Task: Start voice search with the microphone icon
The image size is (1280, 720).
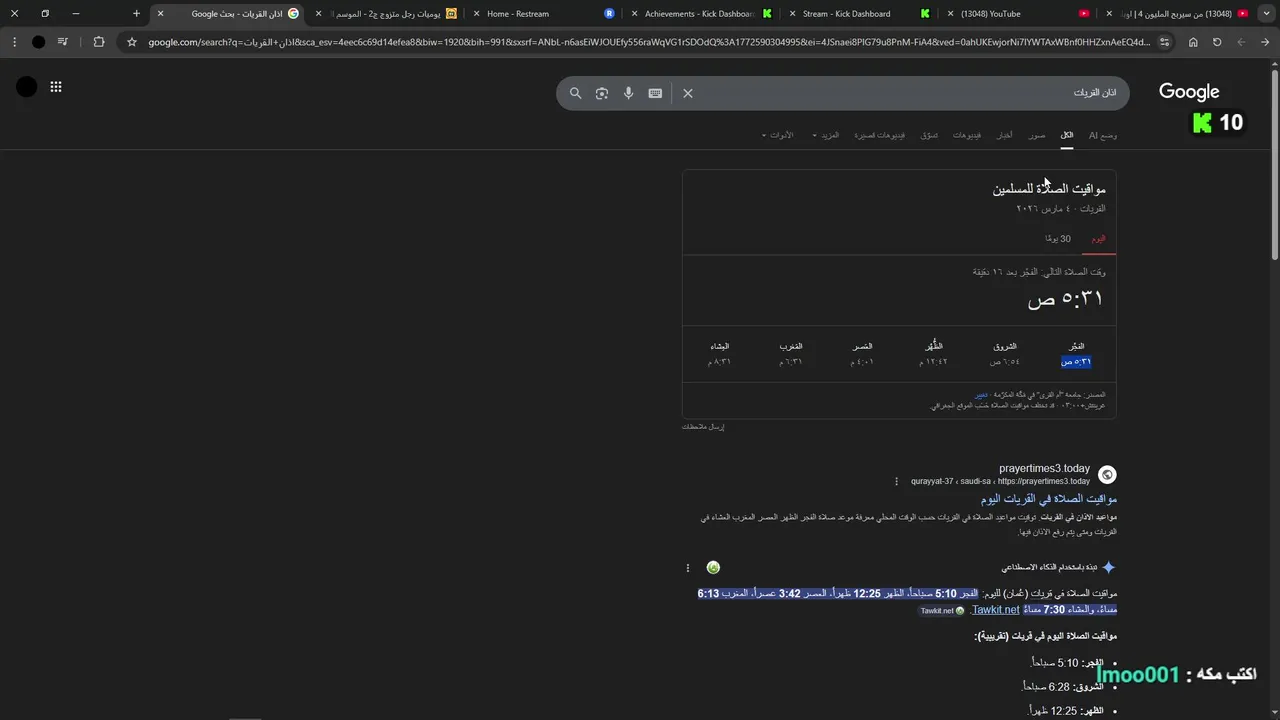Action: point(628,93)
